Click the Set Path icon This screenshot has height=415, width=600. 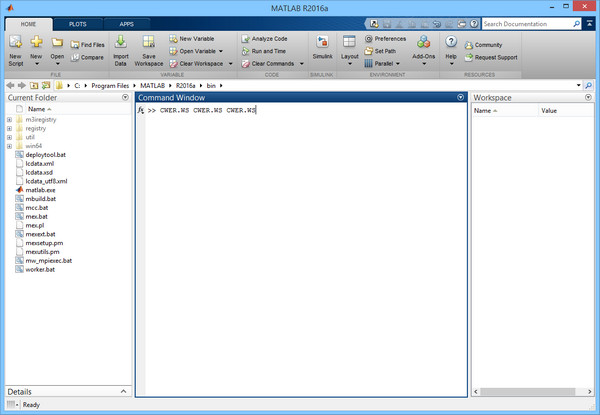(x=385, y=50)
